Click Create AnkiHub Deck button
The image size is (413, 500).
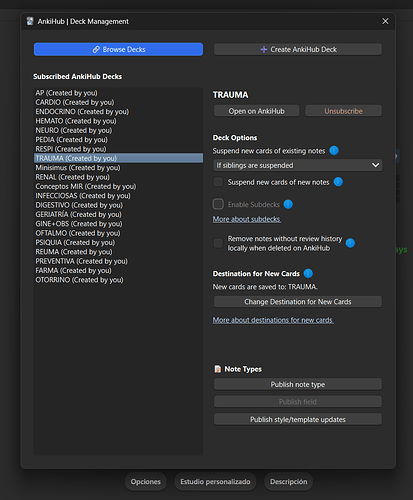point(298,49)
